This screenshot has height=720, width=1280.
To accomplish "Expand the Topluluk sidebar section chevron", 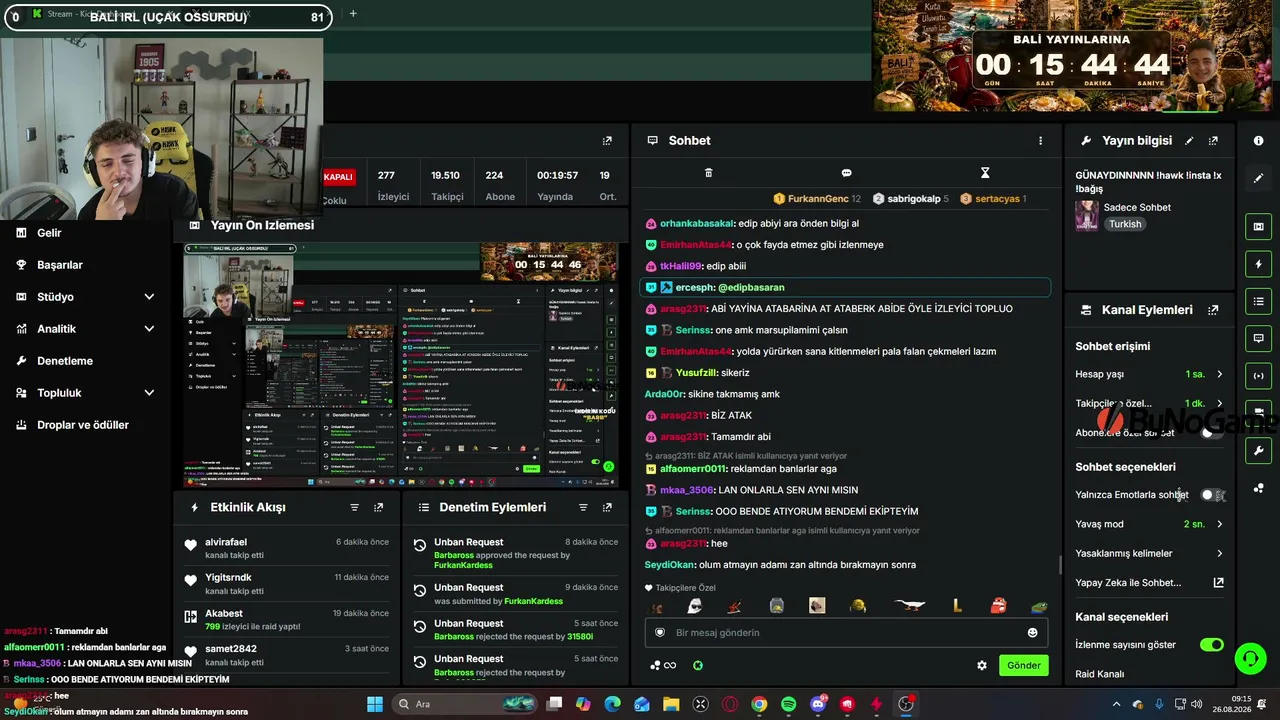I will [149, 393].
